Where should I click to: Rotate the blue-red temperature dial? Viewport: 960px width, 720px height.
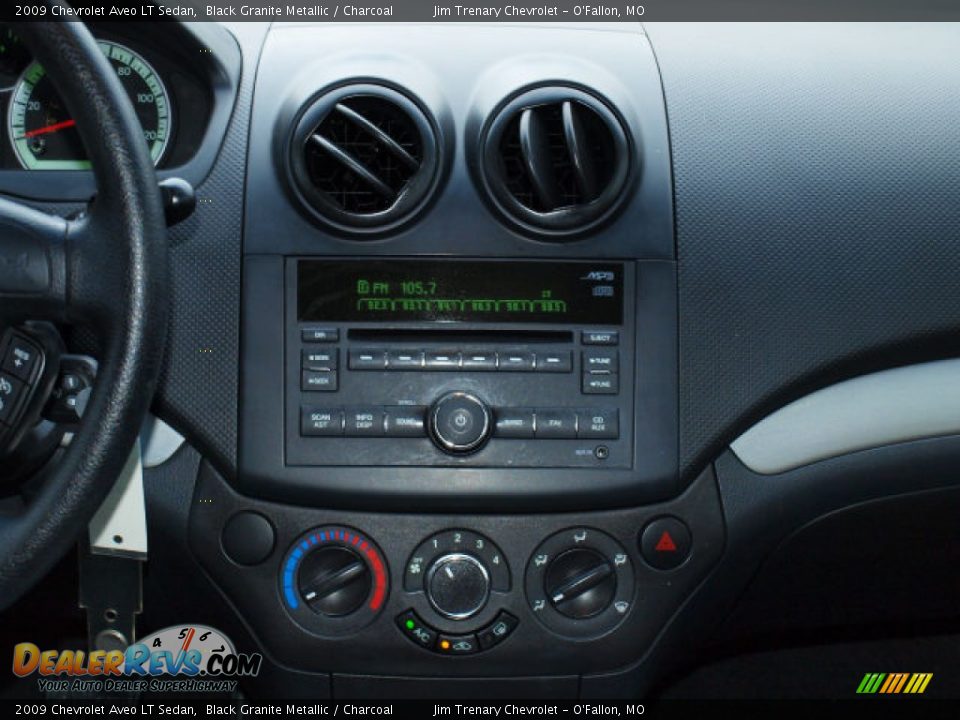332,580
